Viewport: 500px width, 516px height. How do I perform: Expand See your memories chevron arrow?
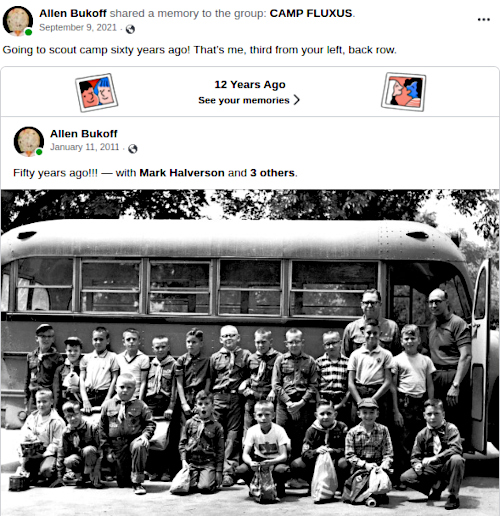tap(297, 100)
